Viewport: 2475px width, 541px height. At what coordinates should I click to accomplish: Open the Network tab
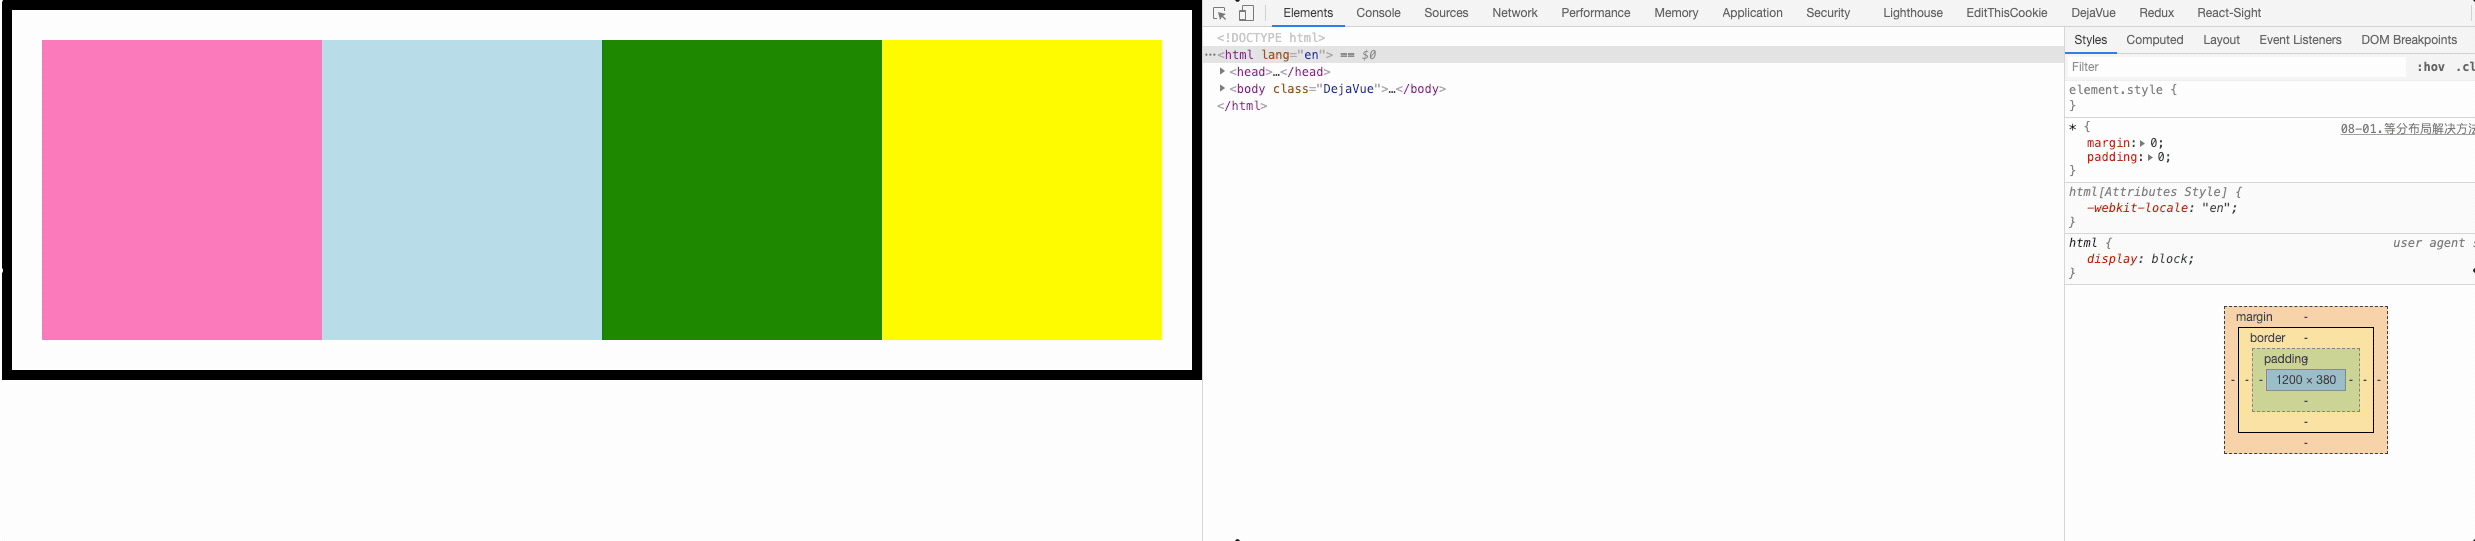tap(1514, 13)
